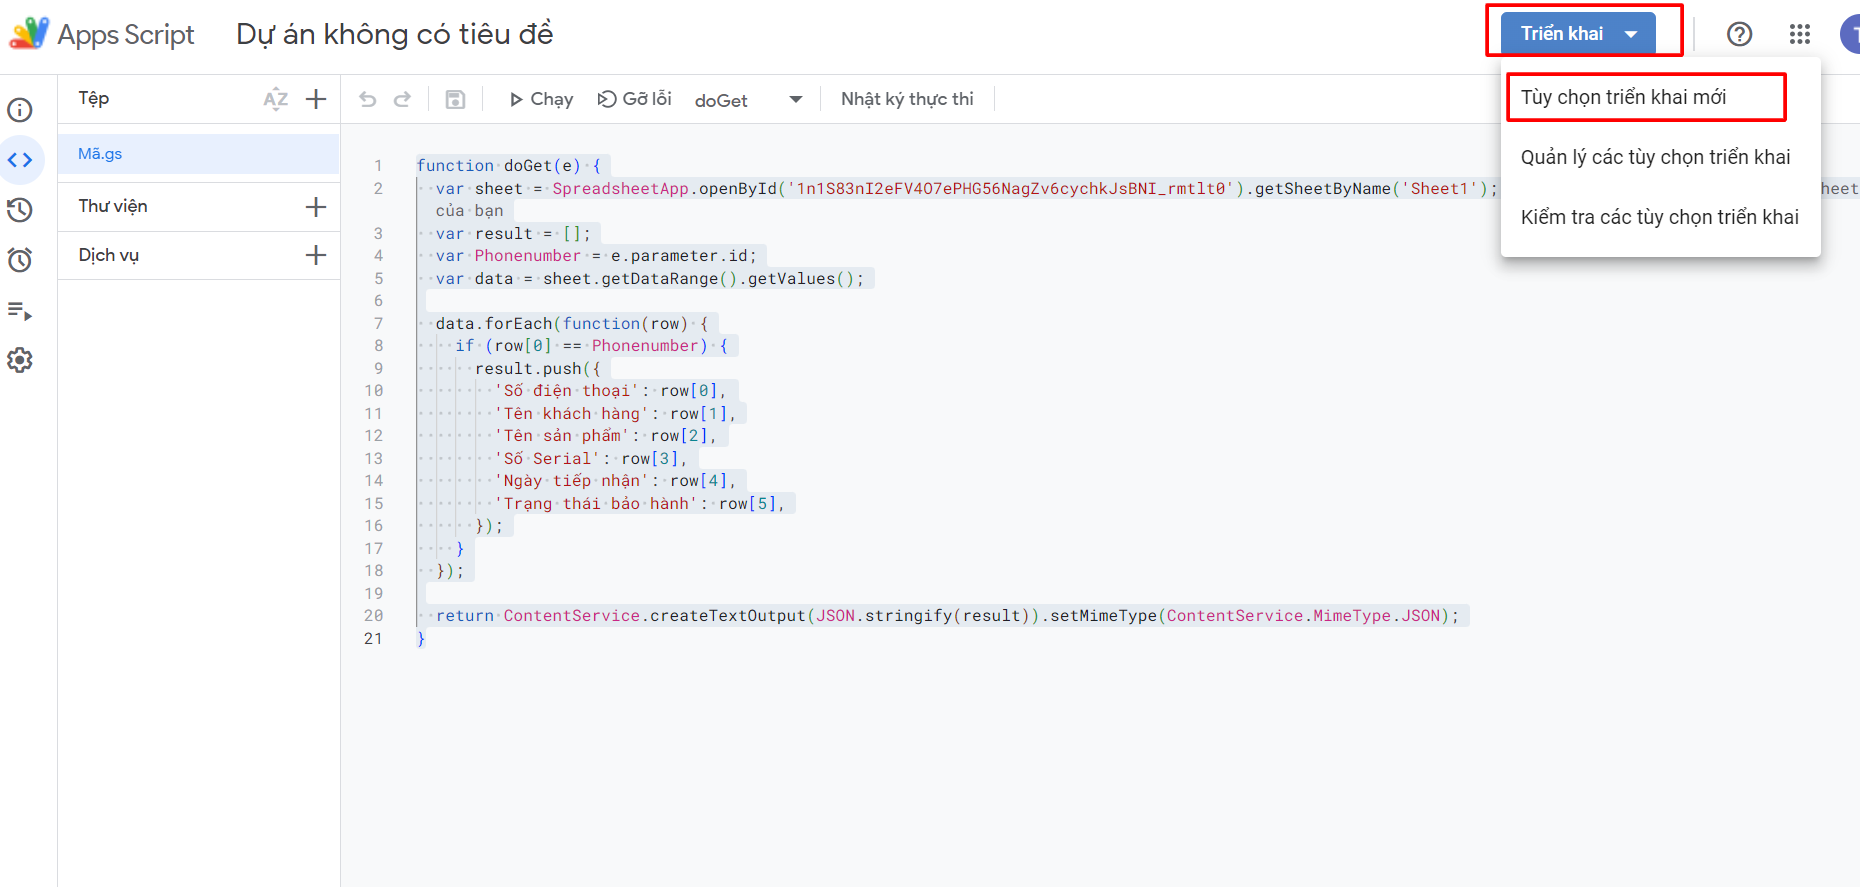Image resolution: width=1860 pixels, height=887 pixels.
Task: Click the return ContentService code line
Action: (x=948, y=616)
